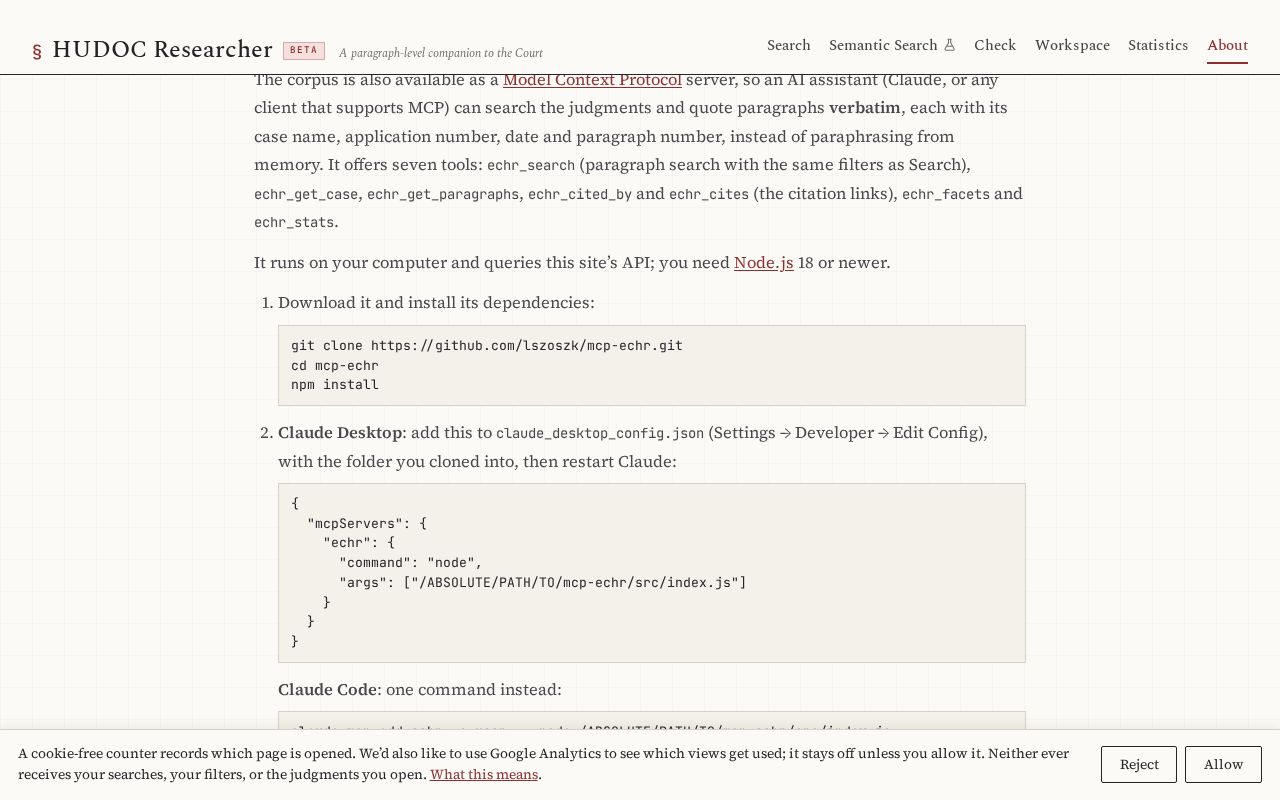
Task: Click the echr_get_paragraphs tool name
Action: point(443,194)
